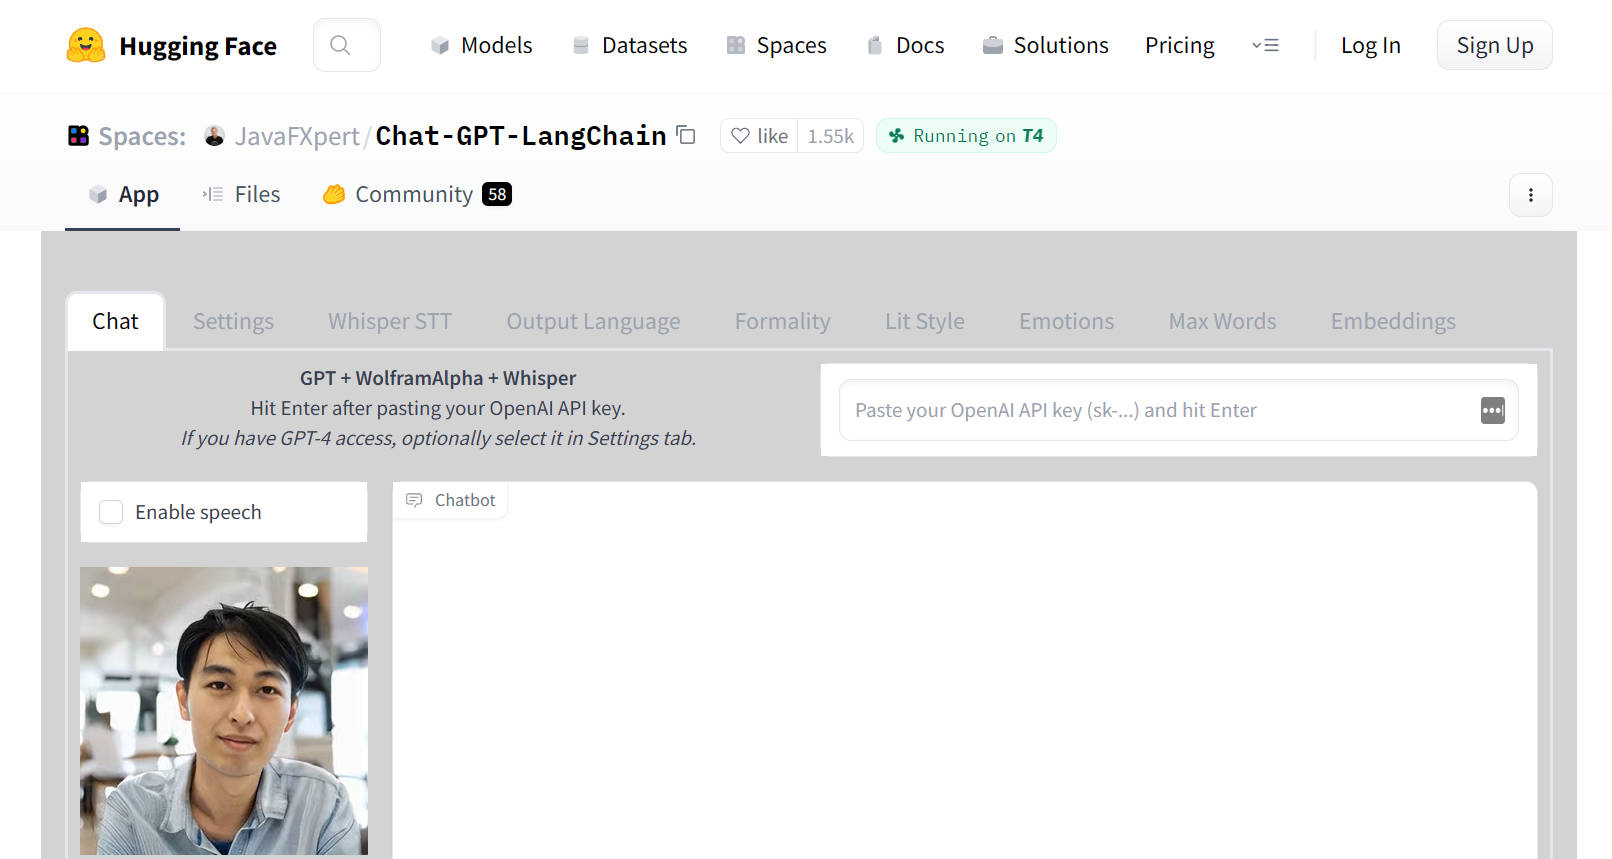
Task: Open the Embeddings tab
Action: [x=1393, y=321]
